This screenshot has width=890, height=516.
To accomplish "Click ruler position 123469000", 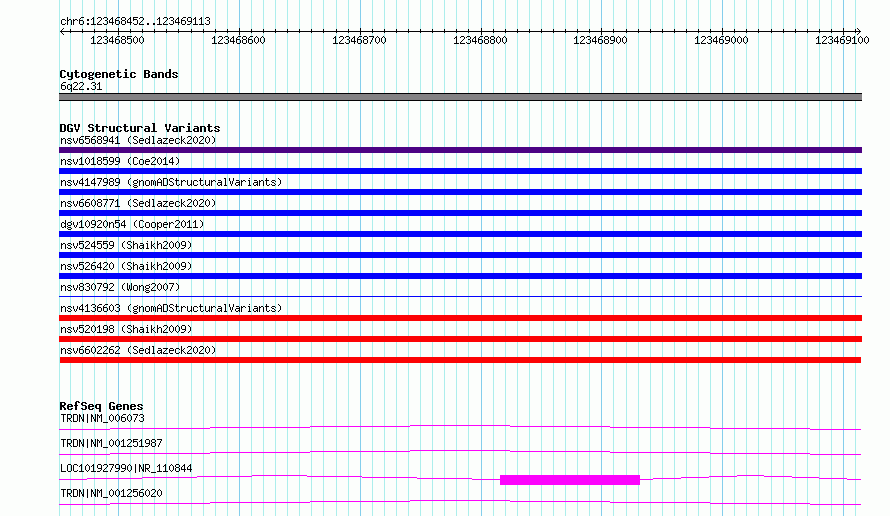I will (721, 40).
